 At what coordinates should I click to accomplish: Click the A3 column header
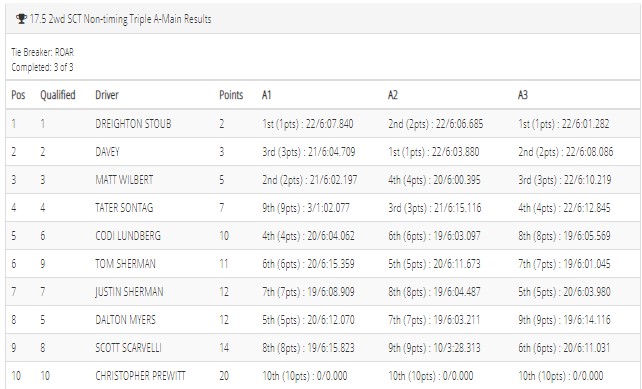tap(523, 95)
